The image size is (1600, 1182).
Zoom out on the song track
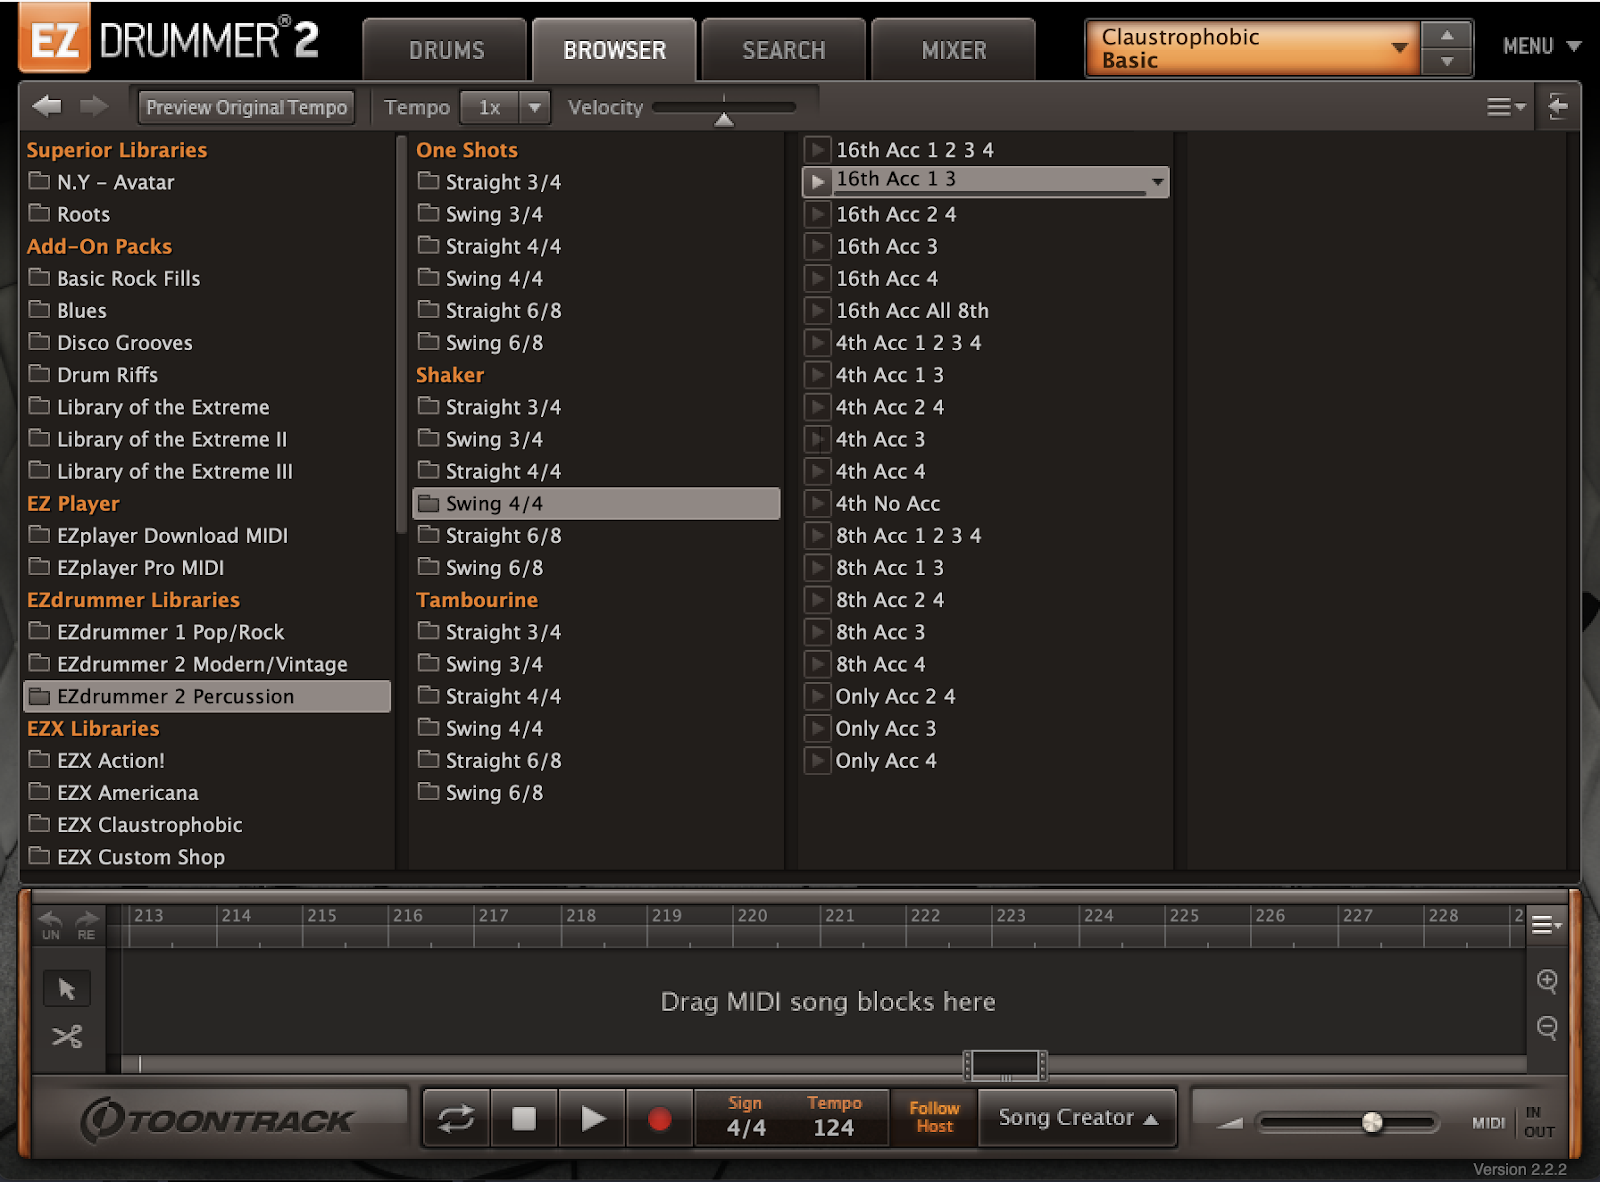point(1547,1028)
